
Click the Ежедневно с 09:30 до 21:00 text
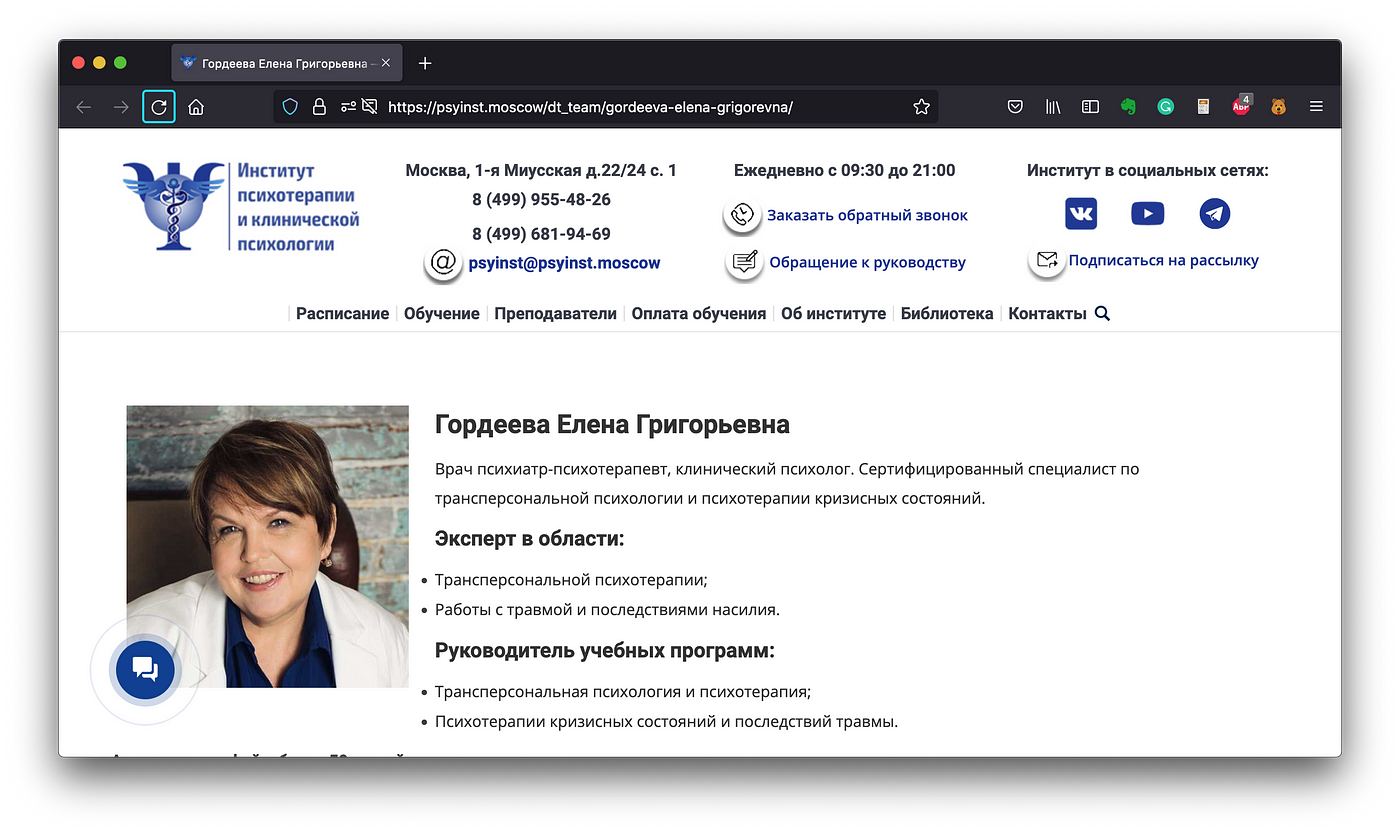point(844,170)
